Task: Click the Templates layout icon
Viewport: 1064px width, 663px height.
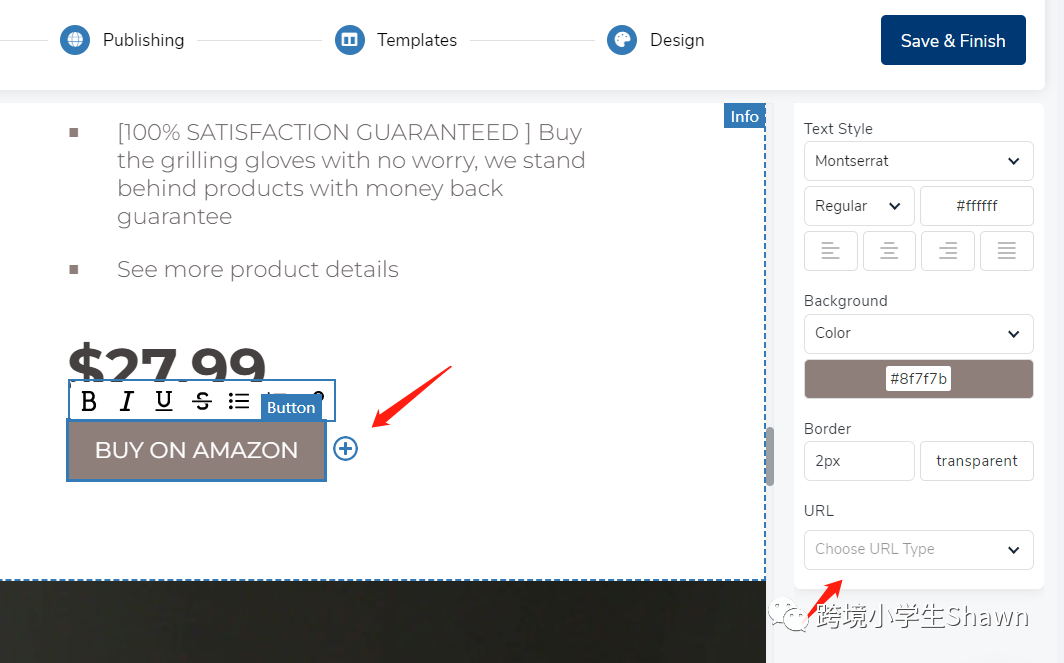Action: [x=349, y=40]
